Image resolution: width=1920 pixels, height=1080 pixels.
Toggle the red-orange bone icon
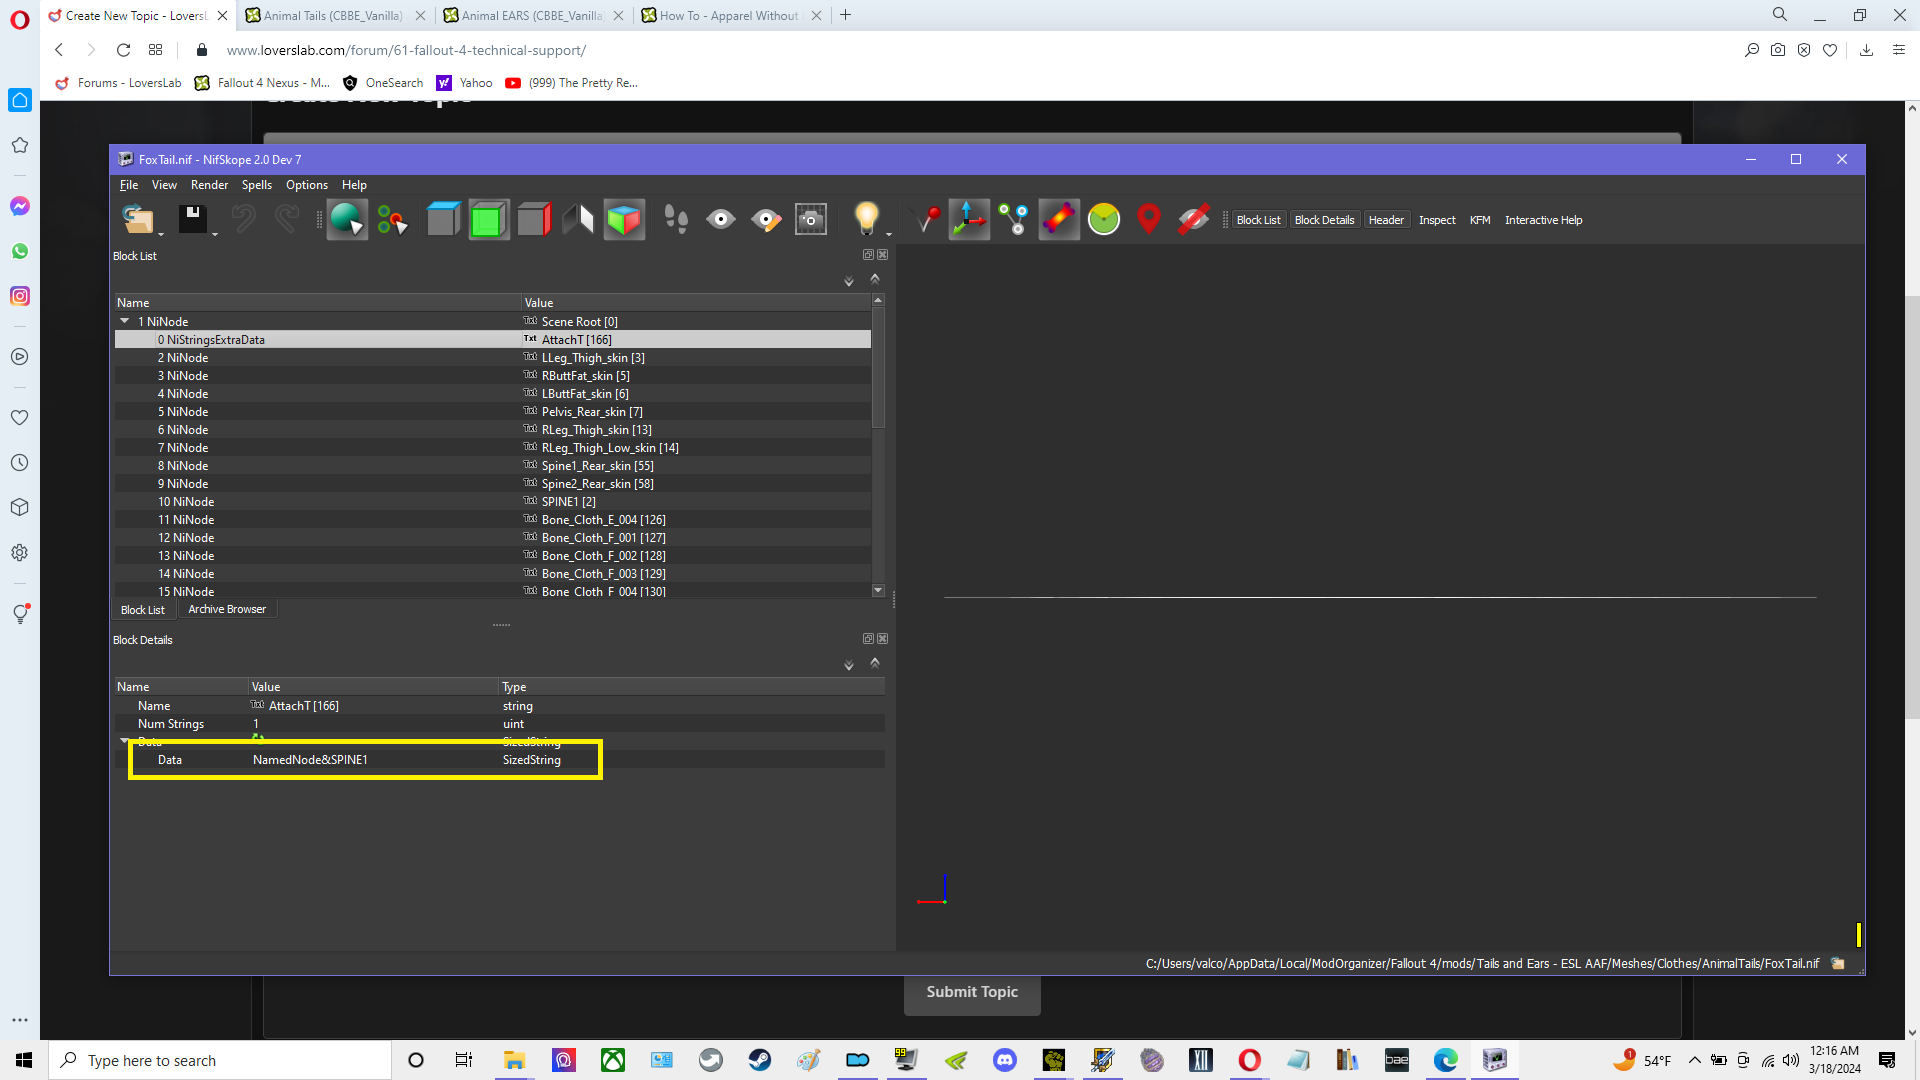[x=1058, y=219]
